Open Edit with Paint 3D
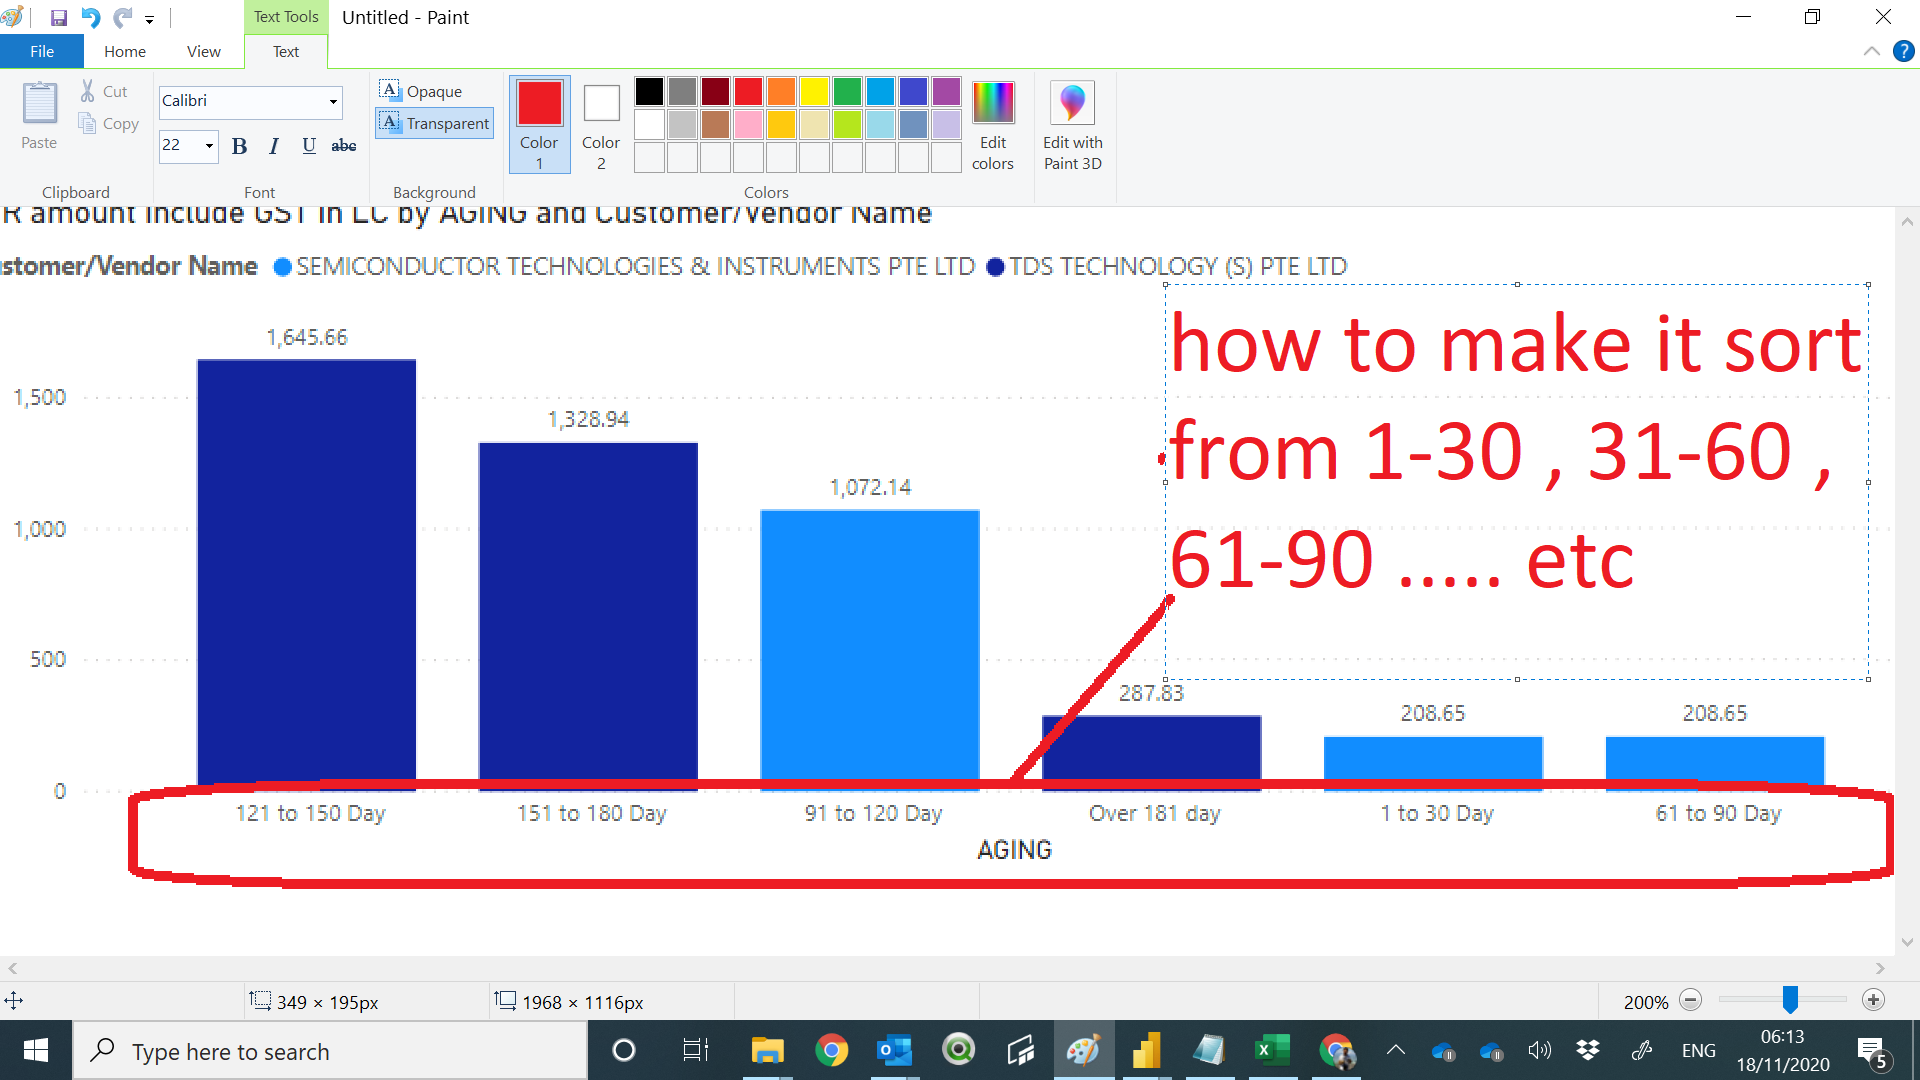Screen dimensions: 1920x1080 (1072, 126)
